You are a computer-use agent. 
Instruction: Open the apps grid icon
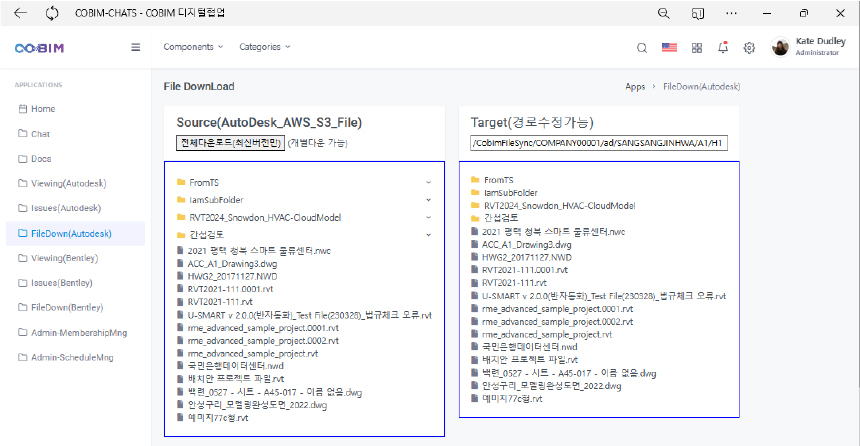point(697,48)
